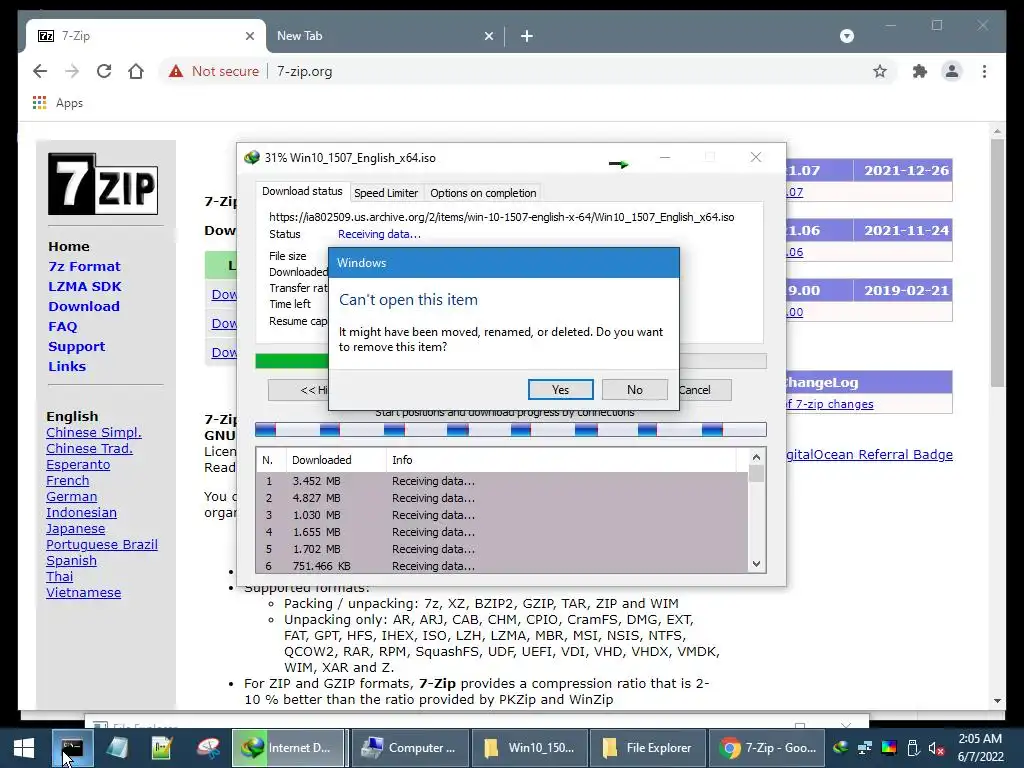Switch language to Portuguese Brazil
The height and width of the screenshot is (768, 1024).
point(102,545)
